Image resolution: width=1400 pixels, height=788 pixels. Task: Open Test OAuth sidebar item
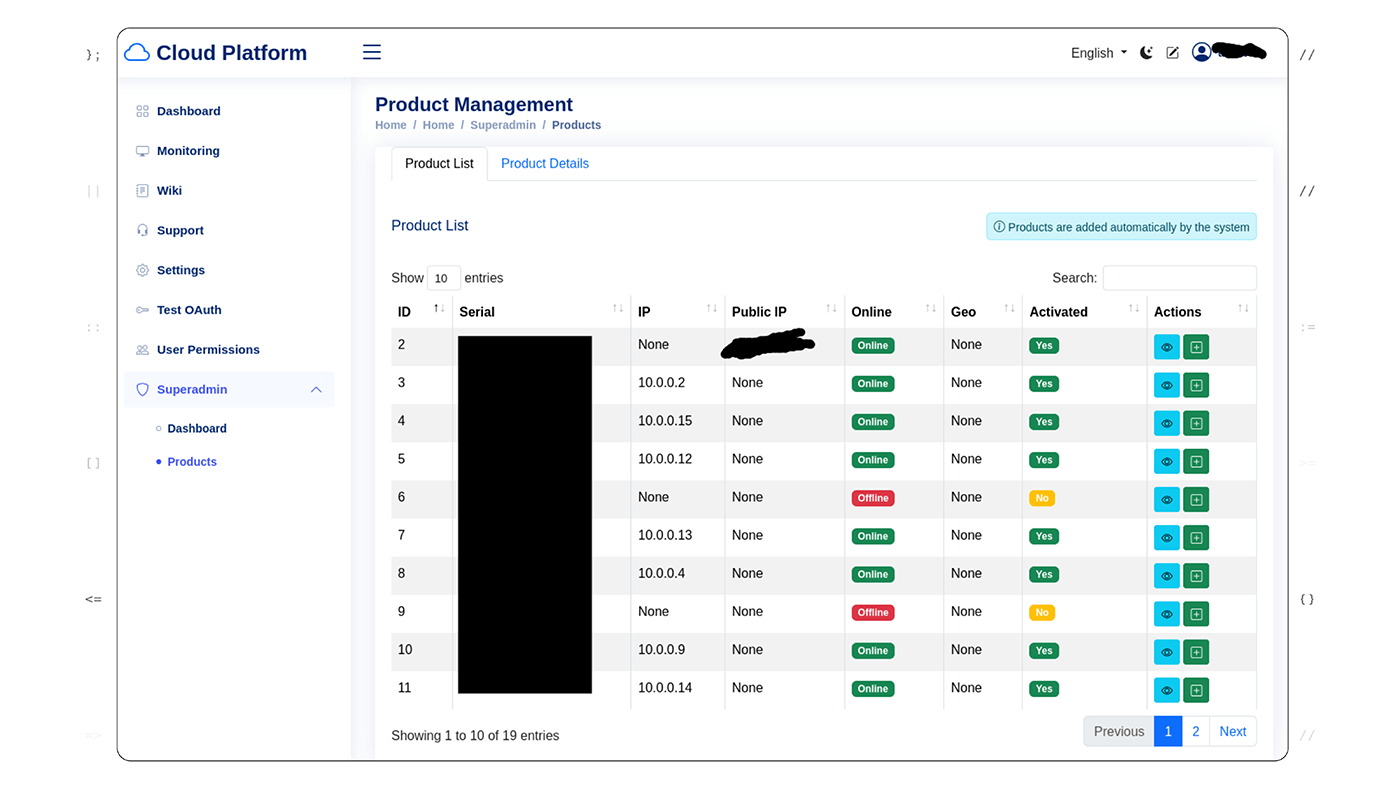coord(189,310)
